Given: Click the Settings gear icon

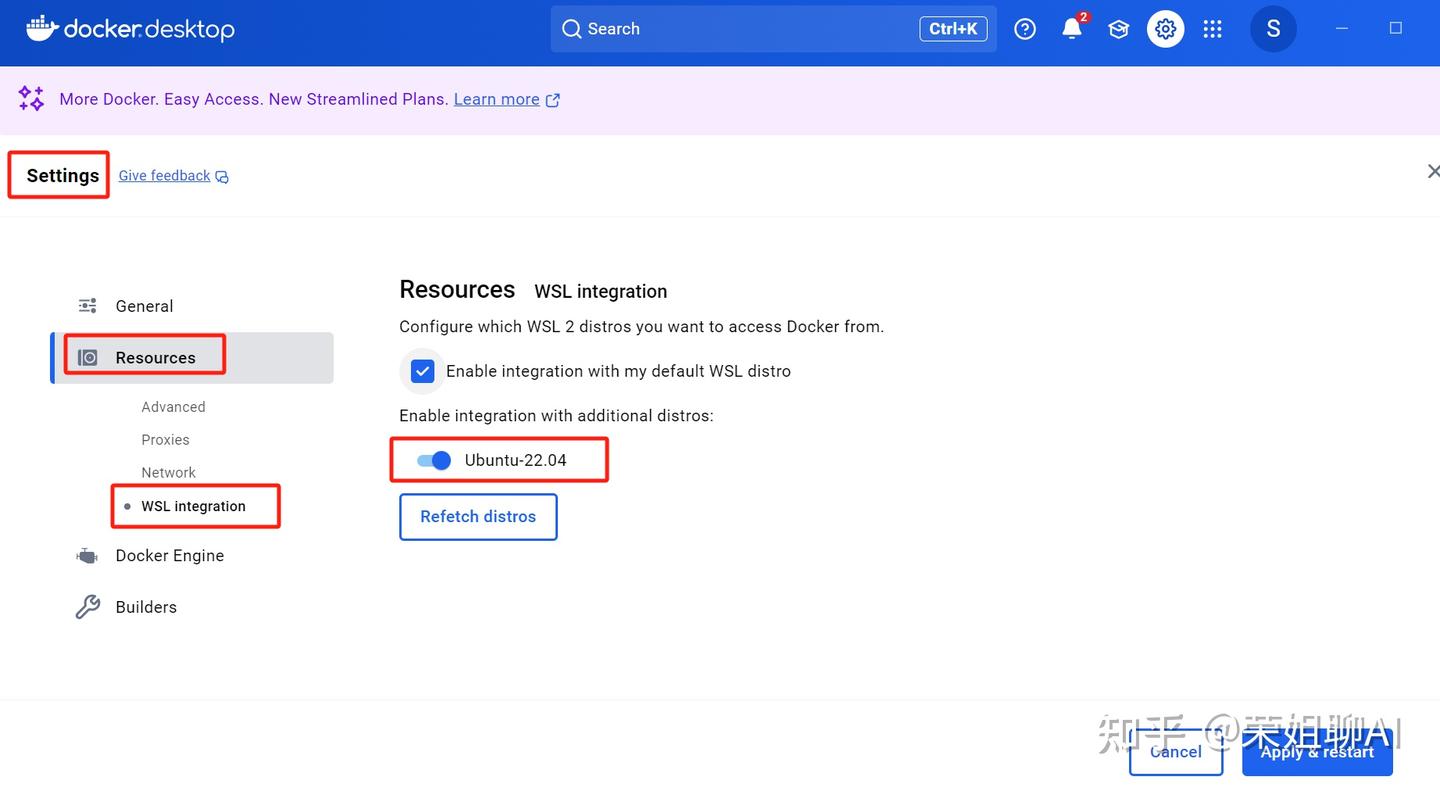Looking at the screenshot, I should pos(1166,29).
